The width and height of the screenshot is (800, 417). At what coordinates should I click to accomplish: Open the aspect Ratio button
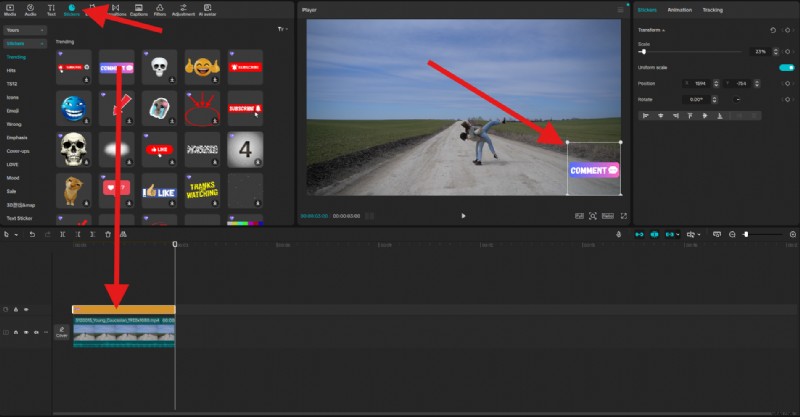click(x=608, y=216)
